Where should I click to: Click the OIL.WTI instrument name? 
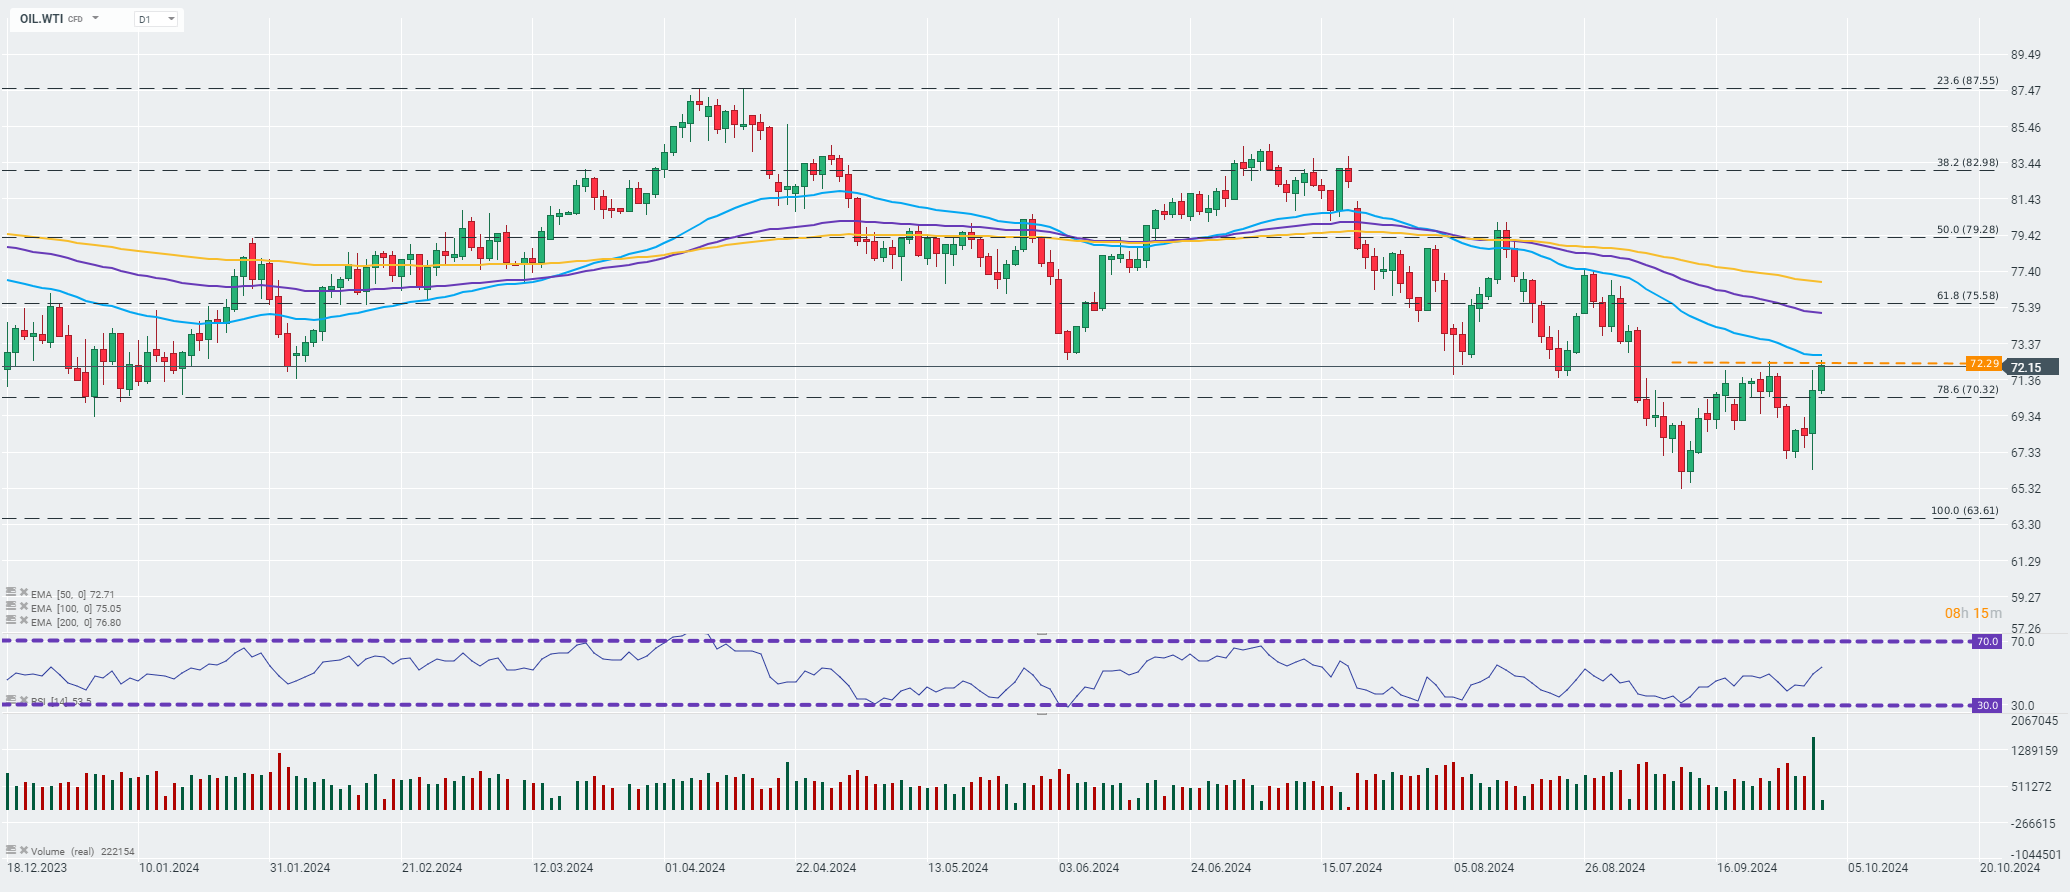pos(41,19)
